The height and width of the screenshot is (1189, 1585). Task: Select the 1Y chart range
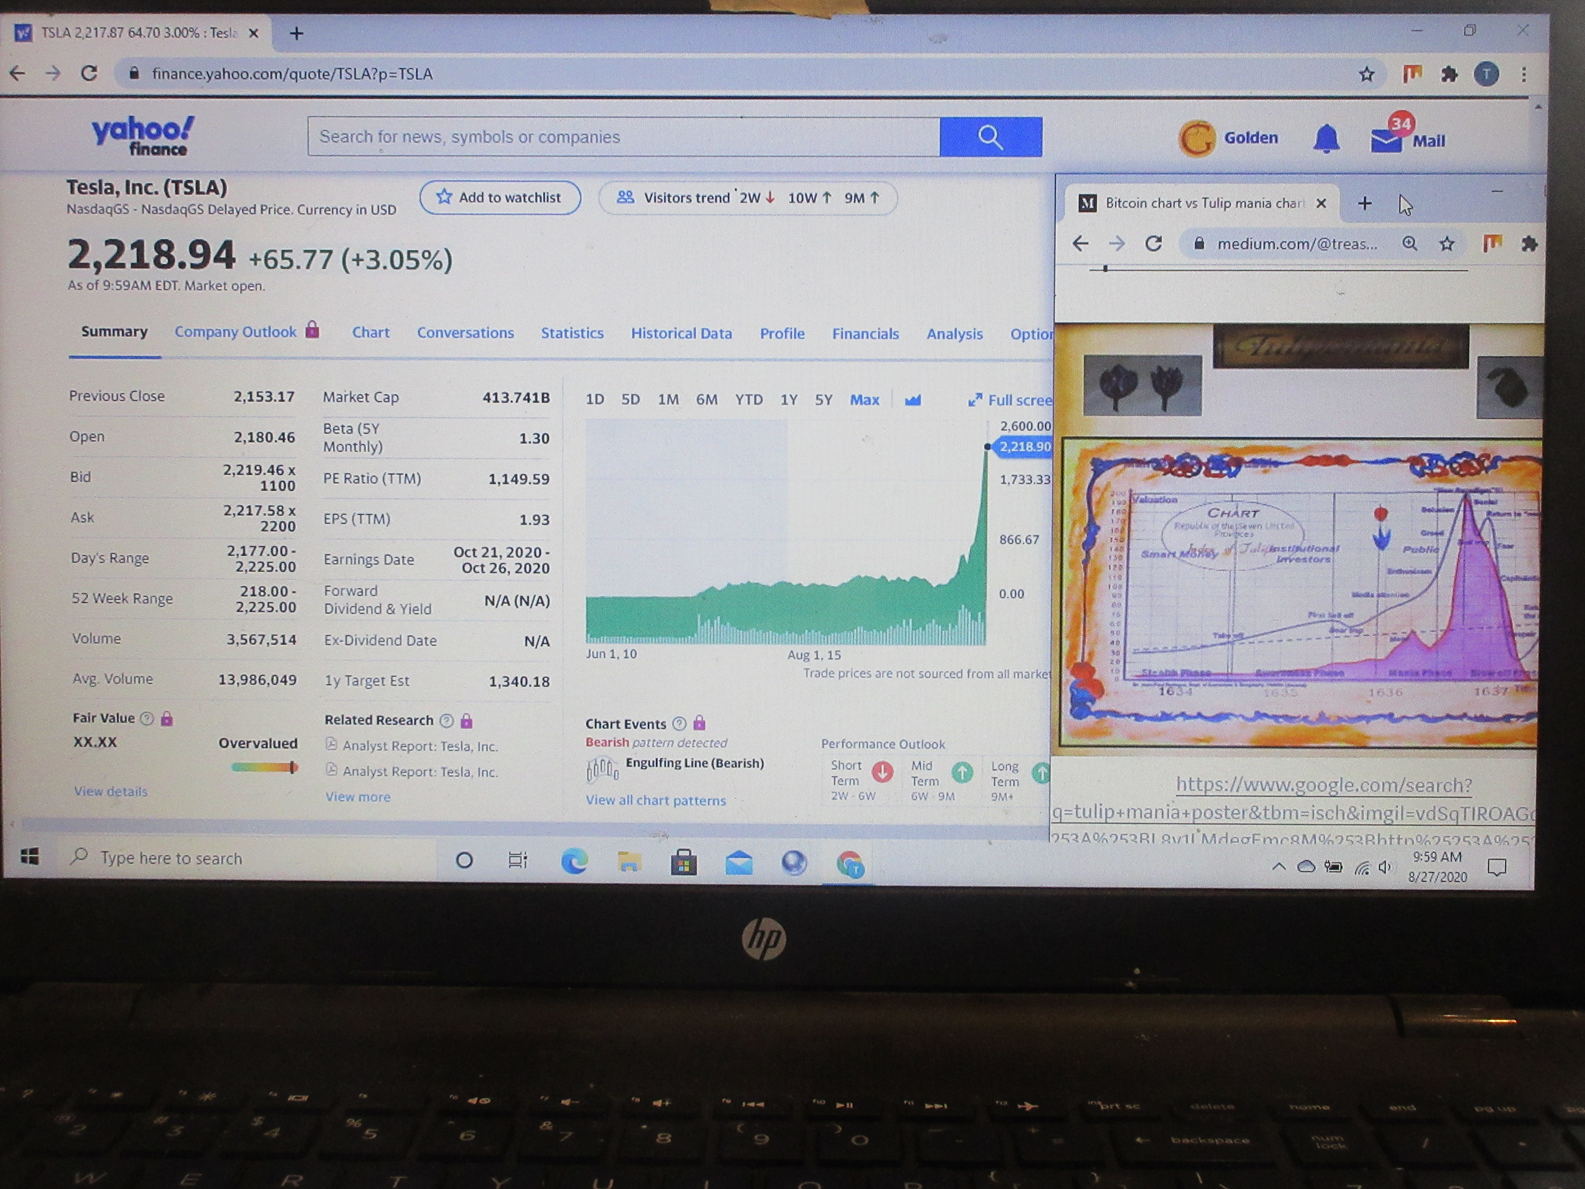tap(789, 399)
